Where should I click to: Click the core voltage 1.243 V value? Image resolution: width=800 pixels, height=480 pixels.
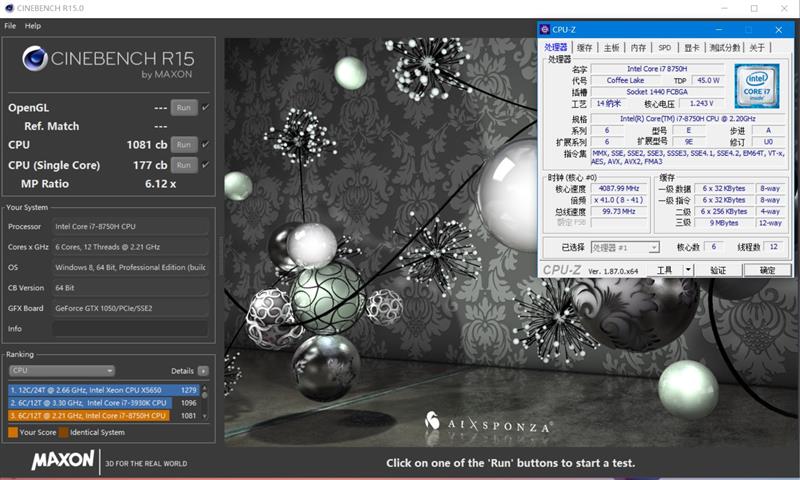coord(702,104)
